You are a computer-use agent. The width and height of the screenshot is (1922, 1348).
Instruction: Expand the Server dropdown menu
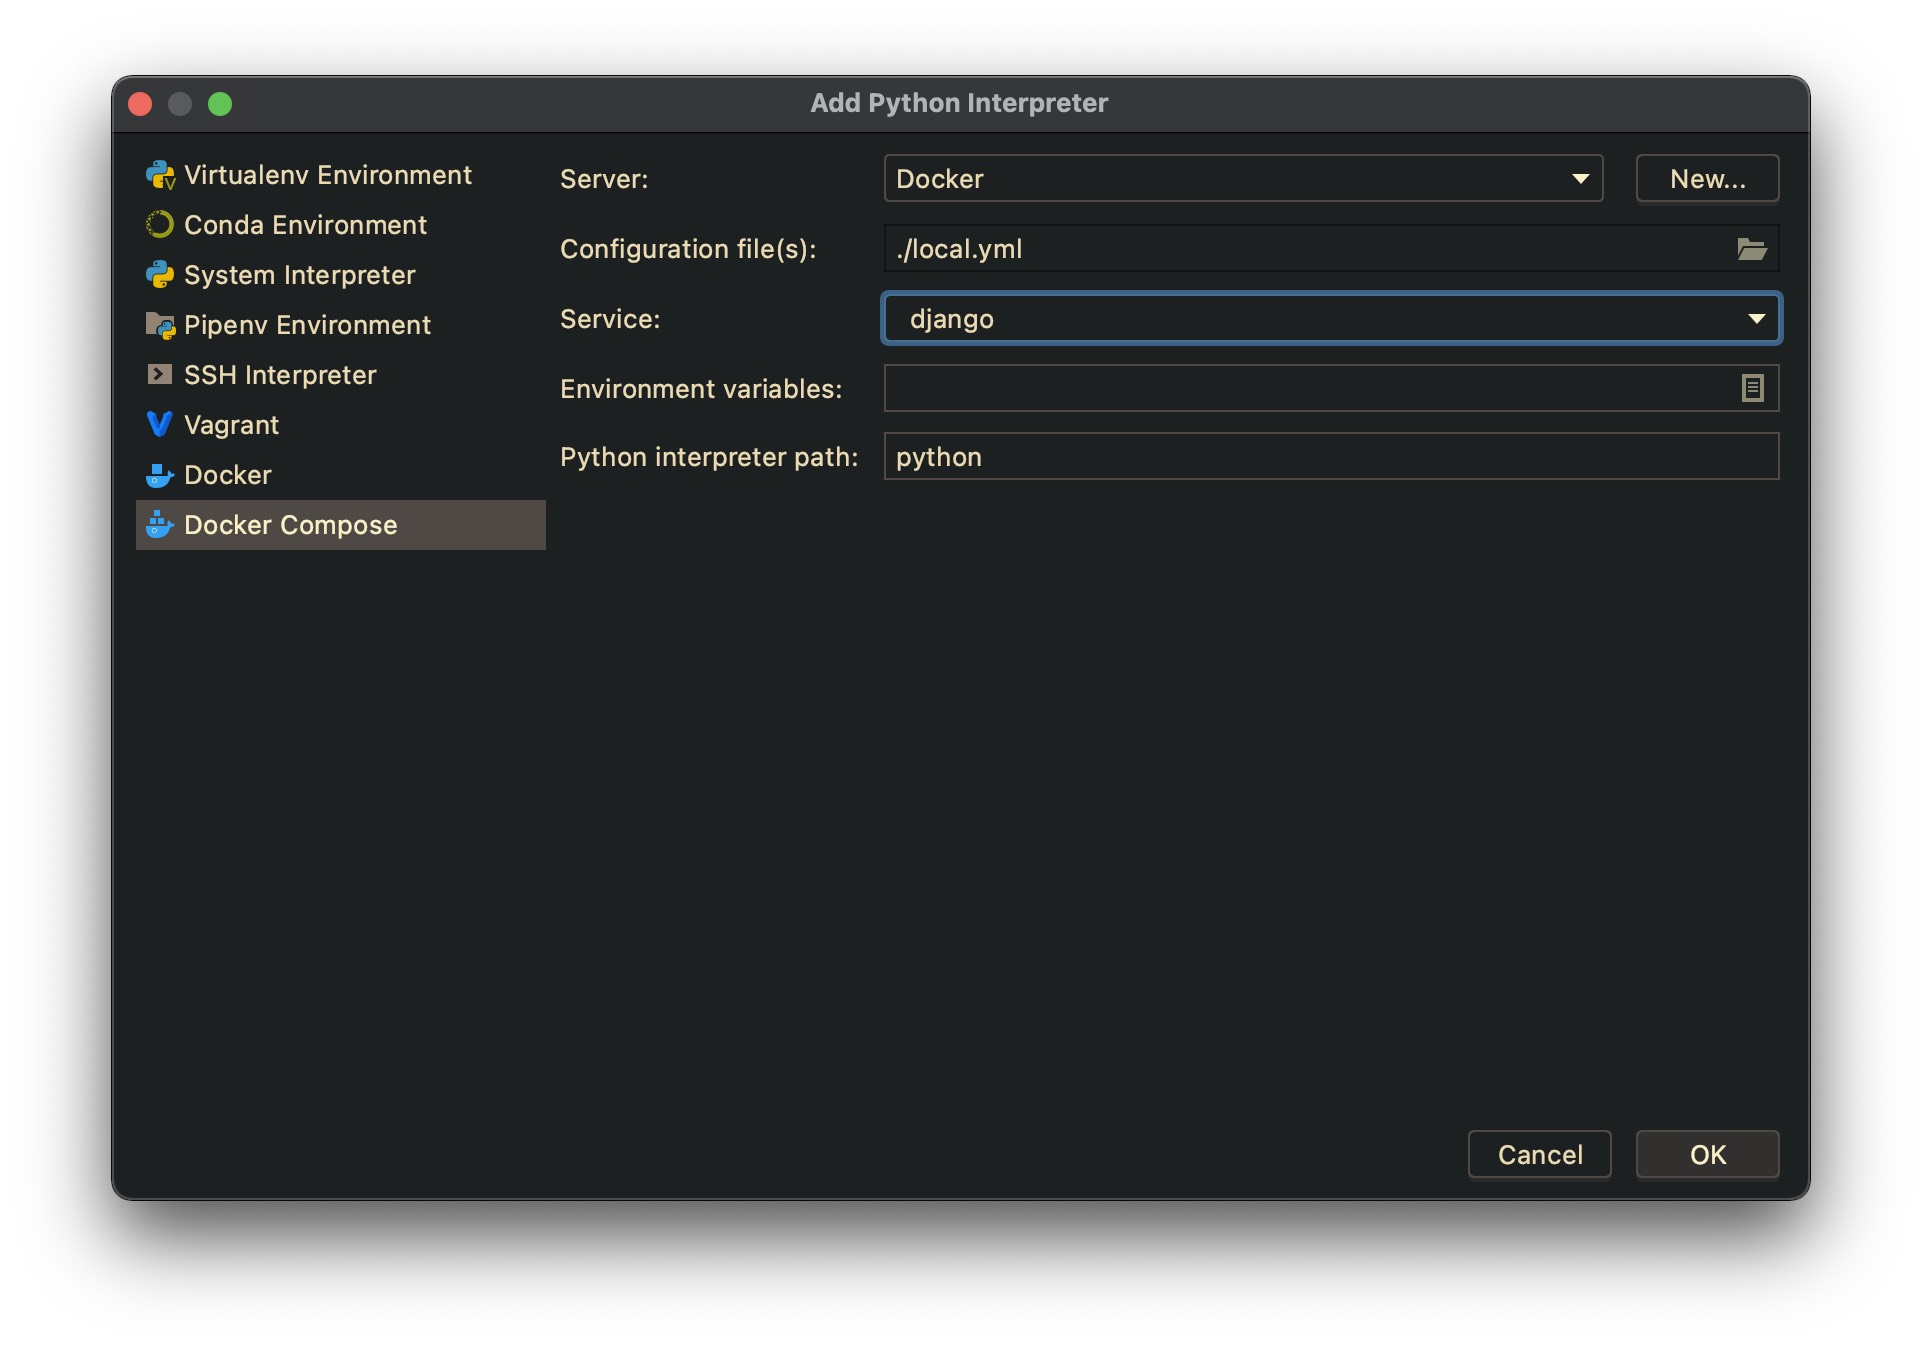(x=1585, y=177)
